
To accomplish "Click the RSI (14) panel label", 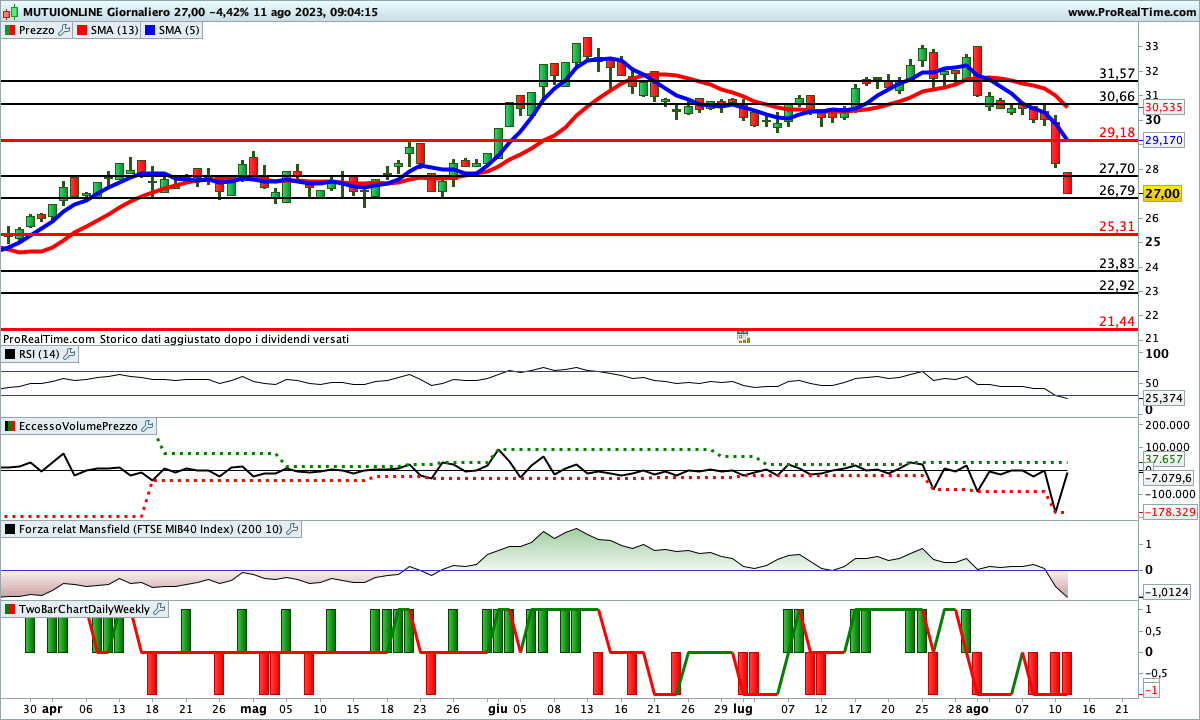I will [38, 354].
